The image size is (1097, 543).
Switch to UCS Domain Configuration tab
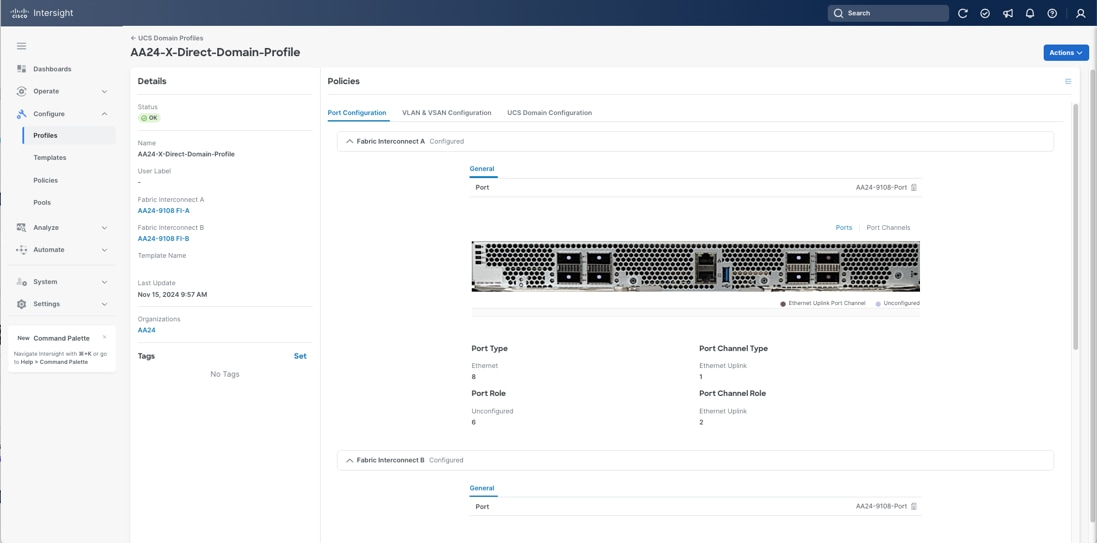pyautogui.click(x=549, y=113)
